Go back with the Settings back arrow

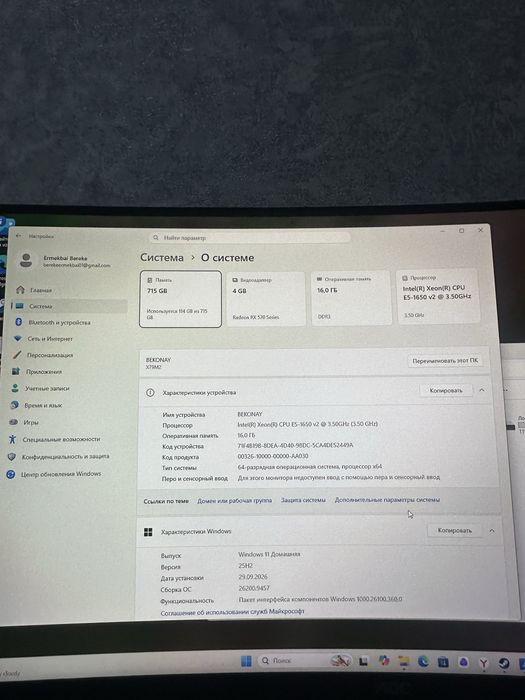coord(18,236)
